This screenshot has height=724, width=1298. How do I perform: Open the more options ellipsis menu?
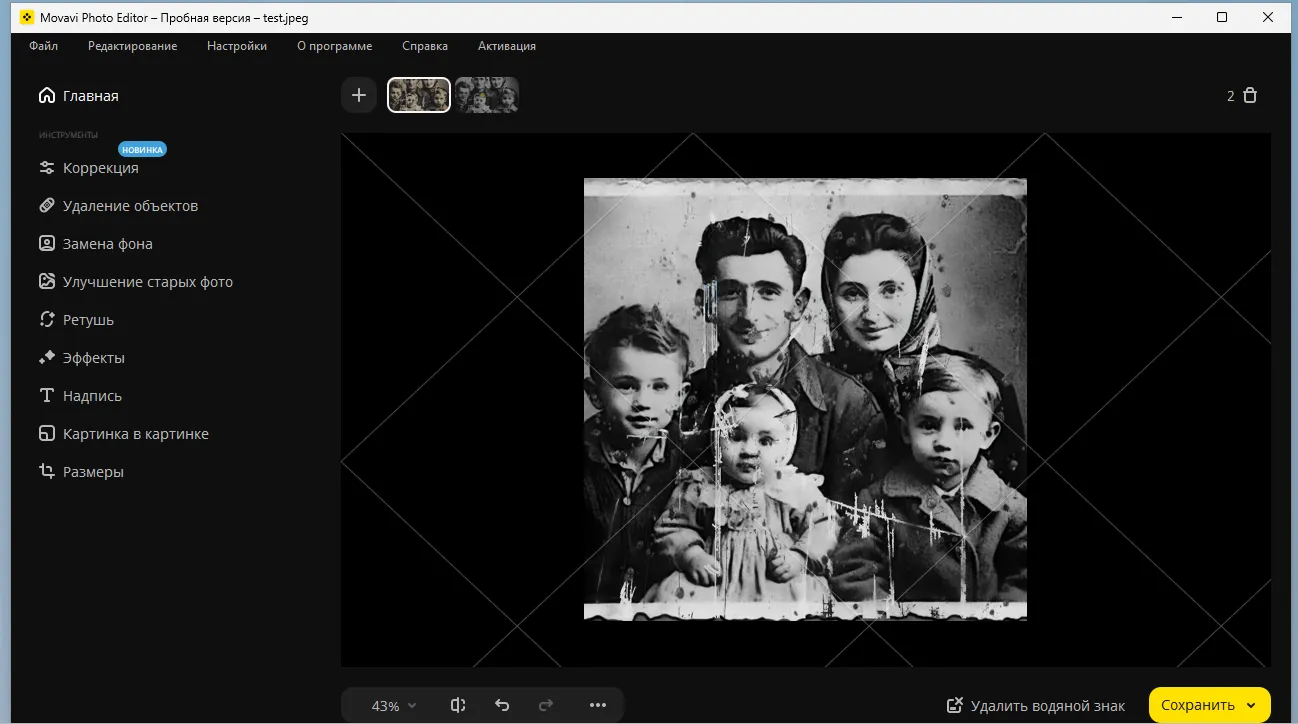598,705
